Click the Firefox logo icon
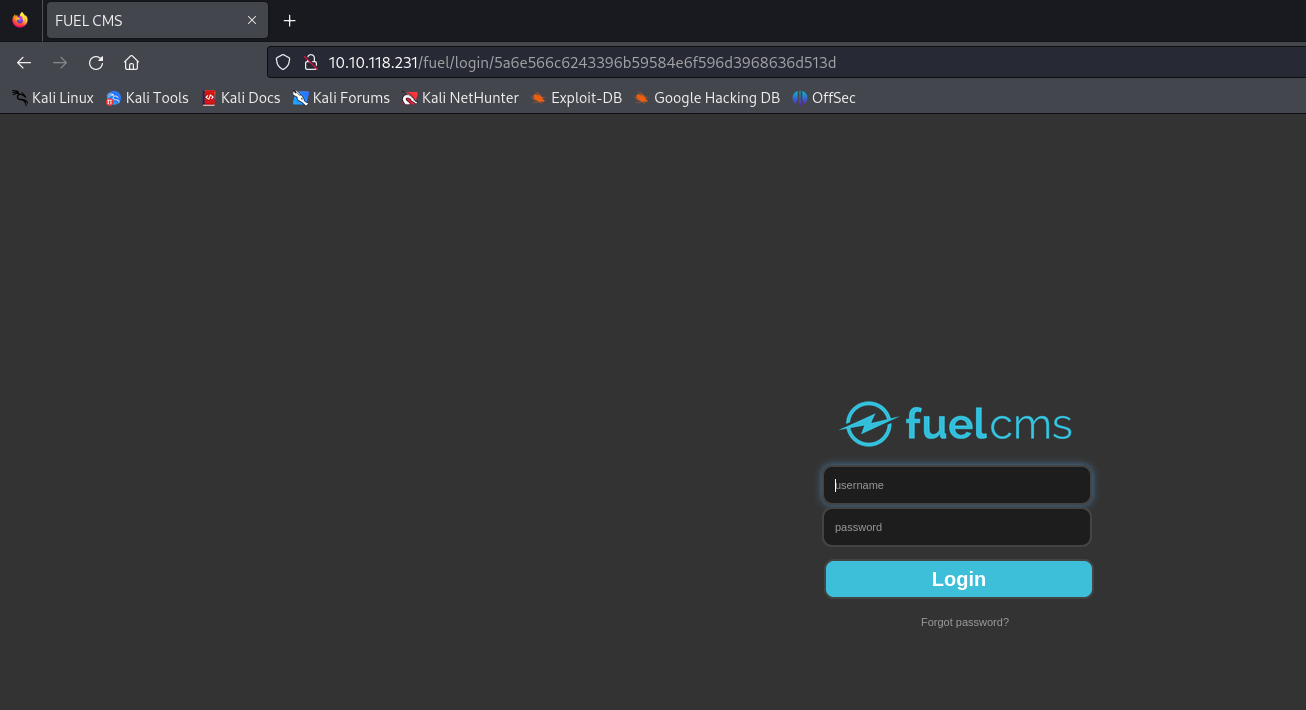The height and width of the screenshot is (710, 1306). [20, 20]
